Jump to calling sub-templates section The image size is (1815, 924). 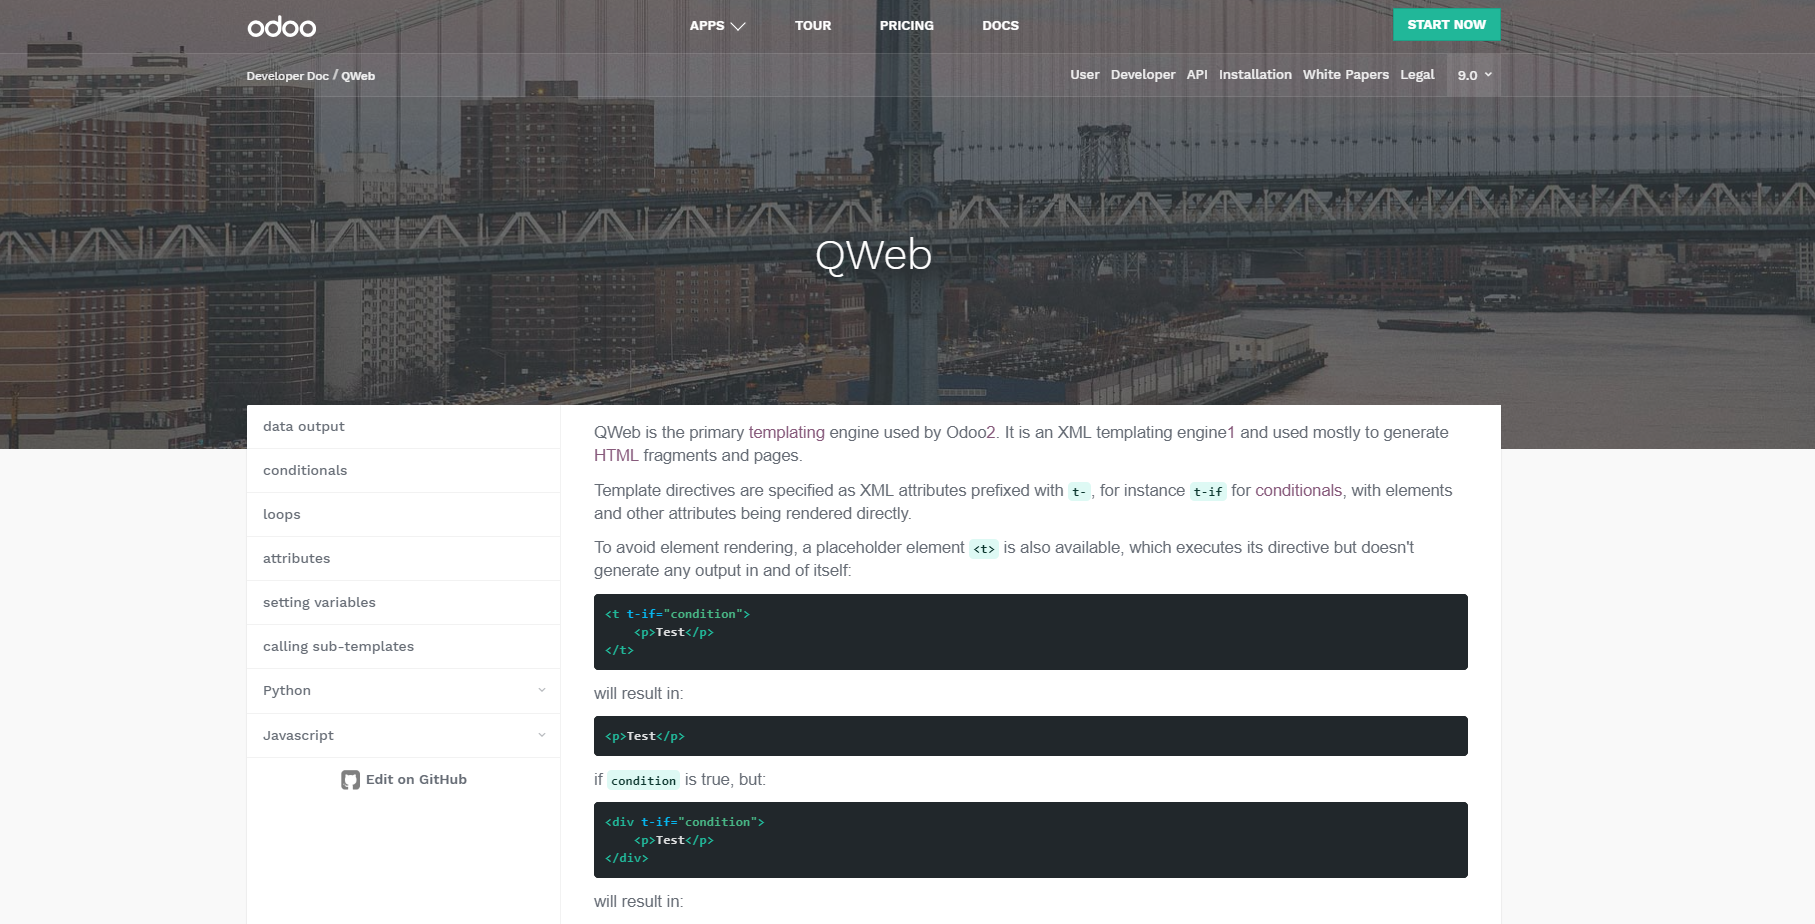338,647
